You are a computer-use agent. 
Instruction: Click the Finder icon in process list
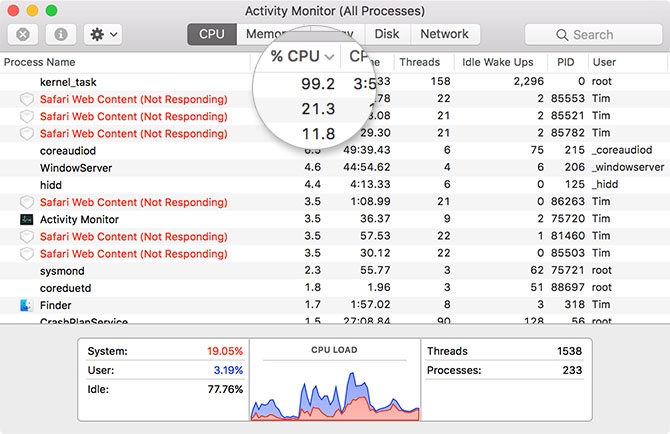(x=26, y=305)
